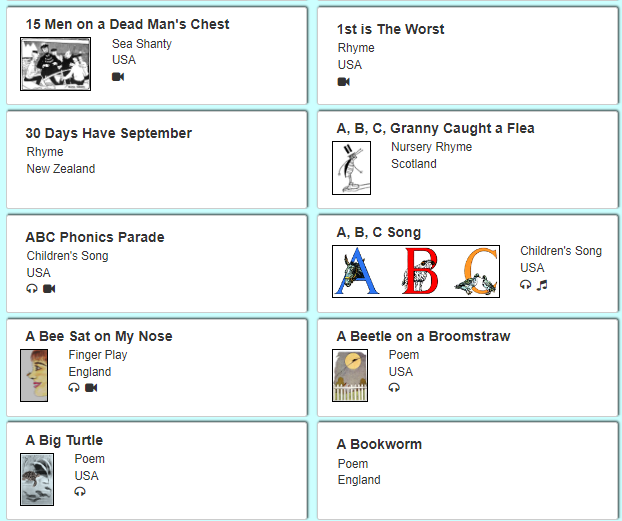Click video icon in ABC Phonics Parade card
Viewport: 622px width, 521px height.
pyautogui.click(x=49, y=289)
